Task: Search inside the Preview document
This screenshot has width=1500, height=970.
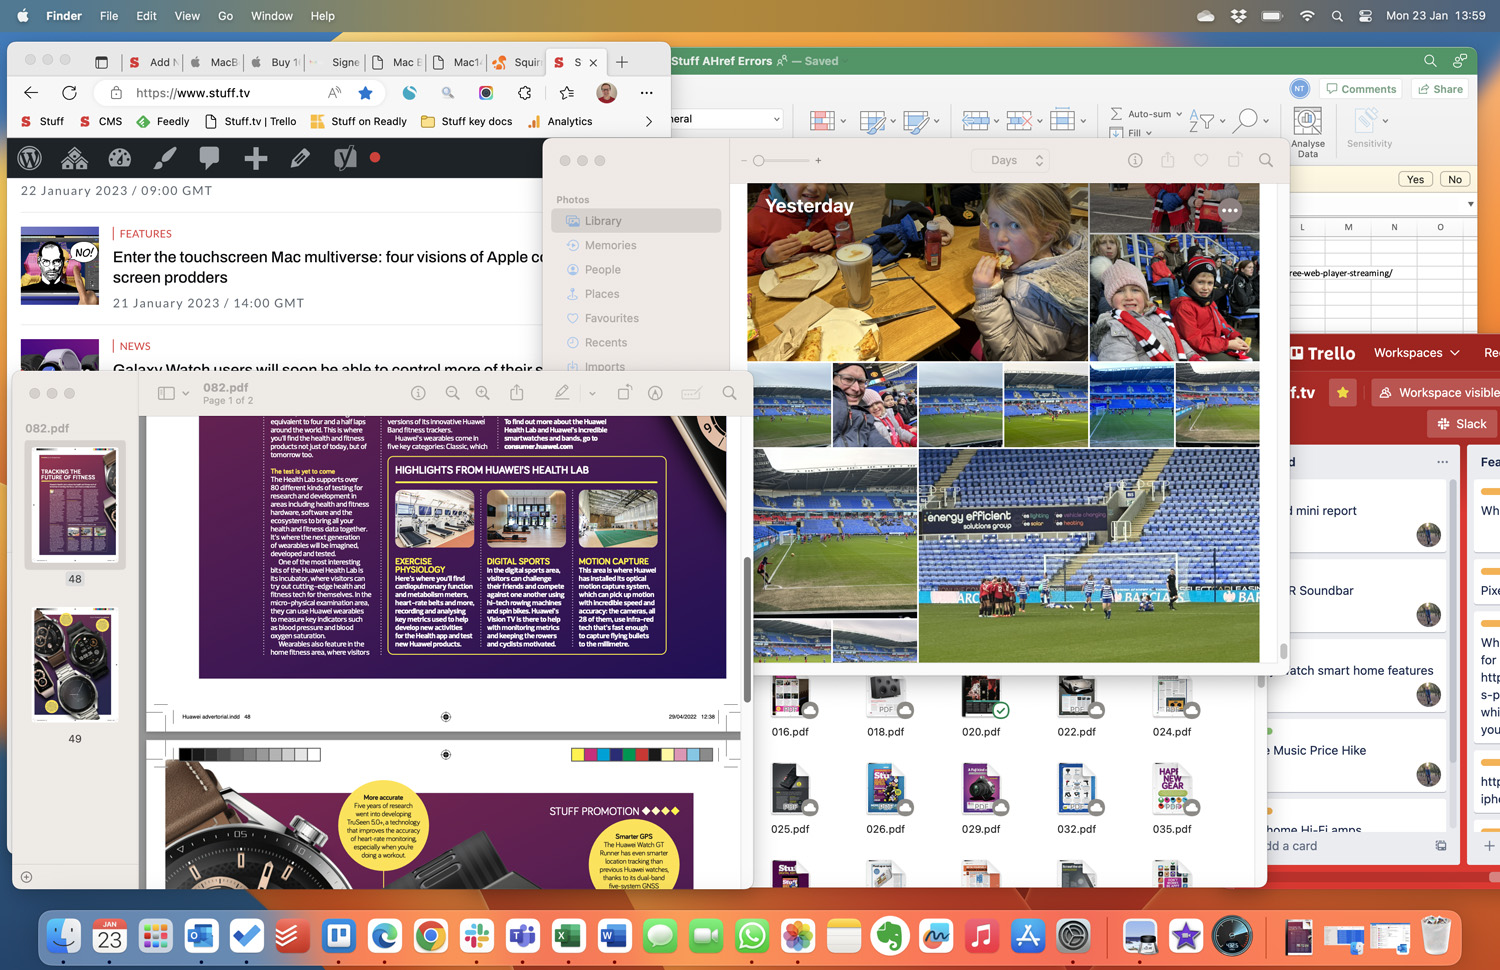Action: click(x=730, y=394)
